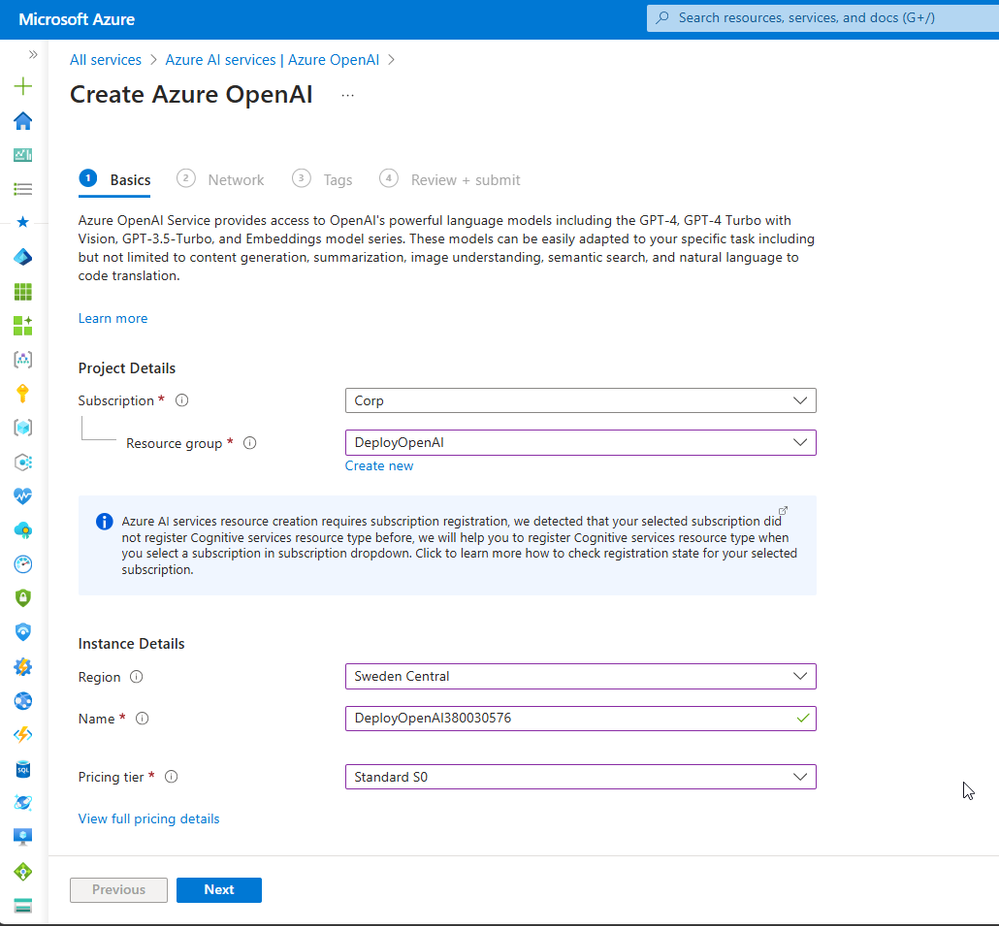999x926 pixels.
Task: Open Virtual machines monitor icon
Action: (23, 837)
